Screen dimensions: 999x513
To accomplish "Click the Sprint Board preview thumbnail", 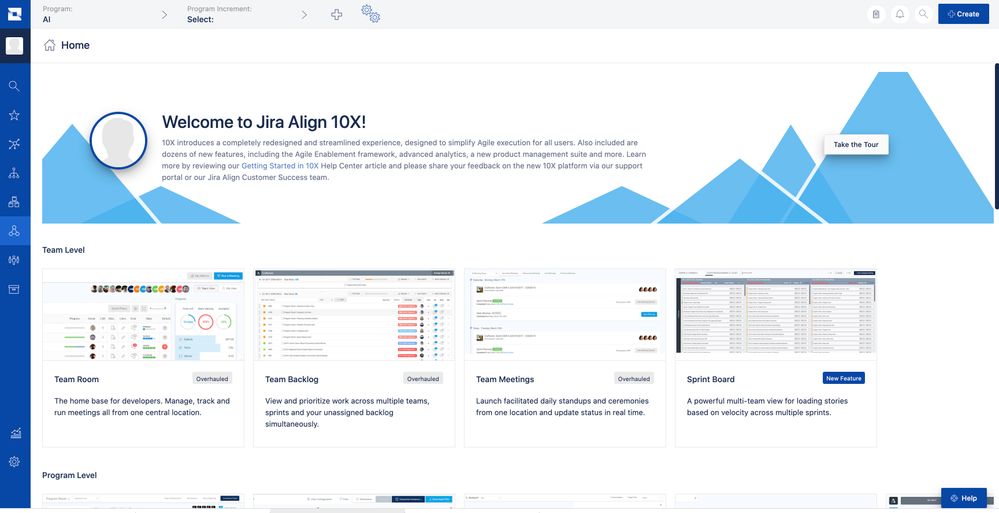I will pos(776,315).
